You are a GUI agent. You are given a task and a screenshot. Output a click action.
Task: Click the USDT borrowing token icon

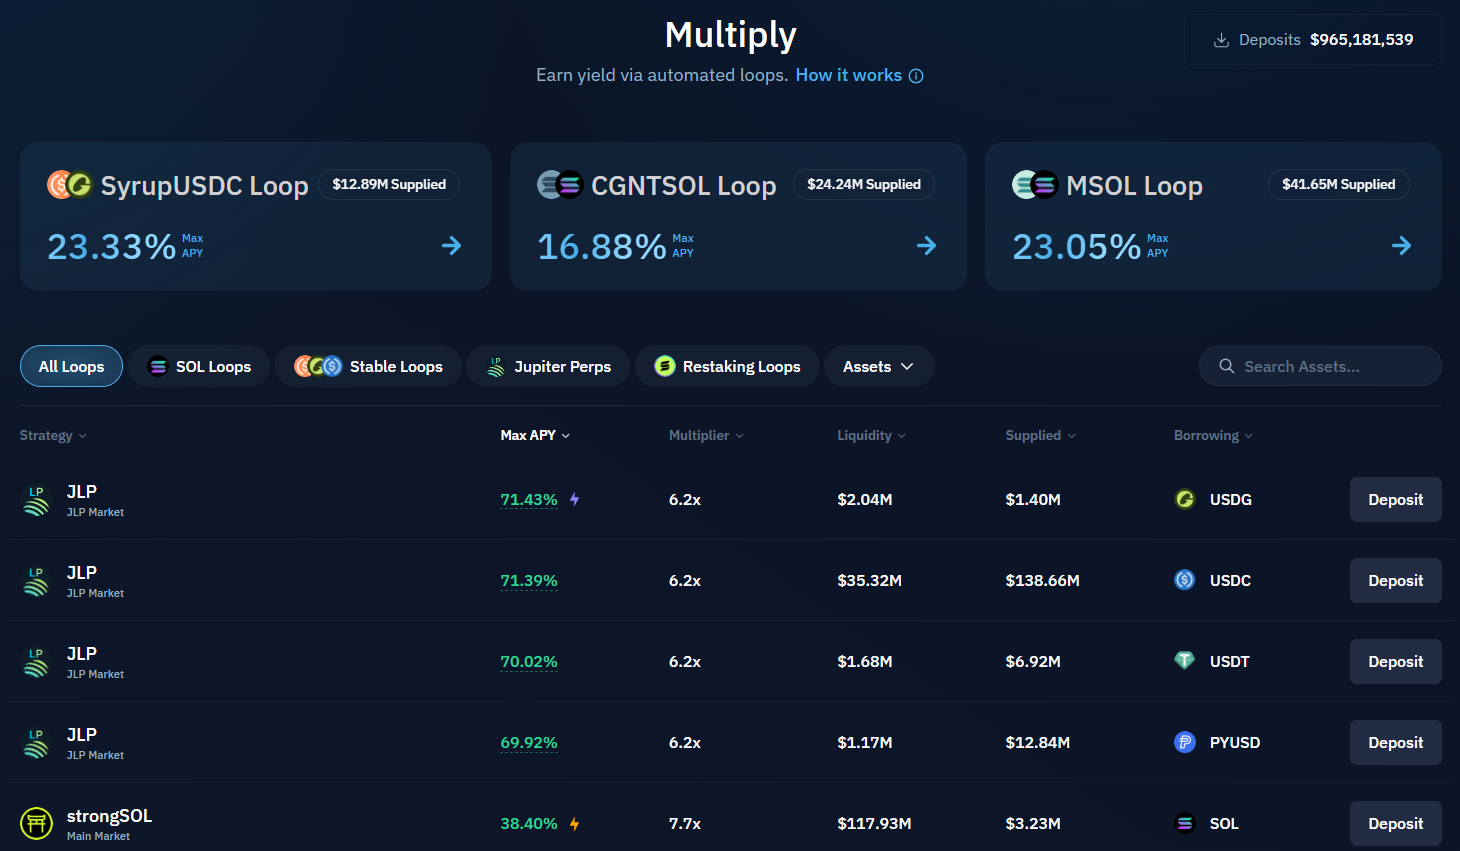[1185, 661]
